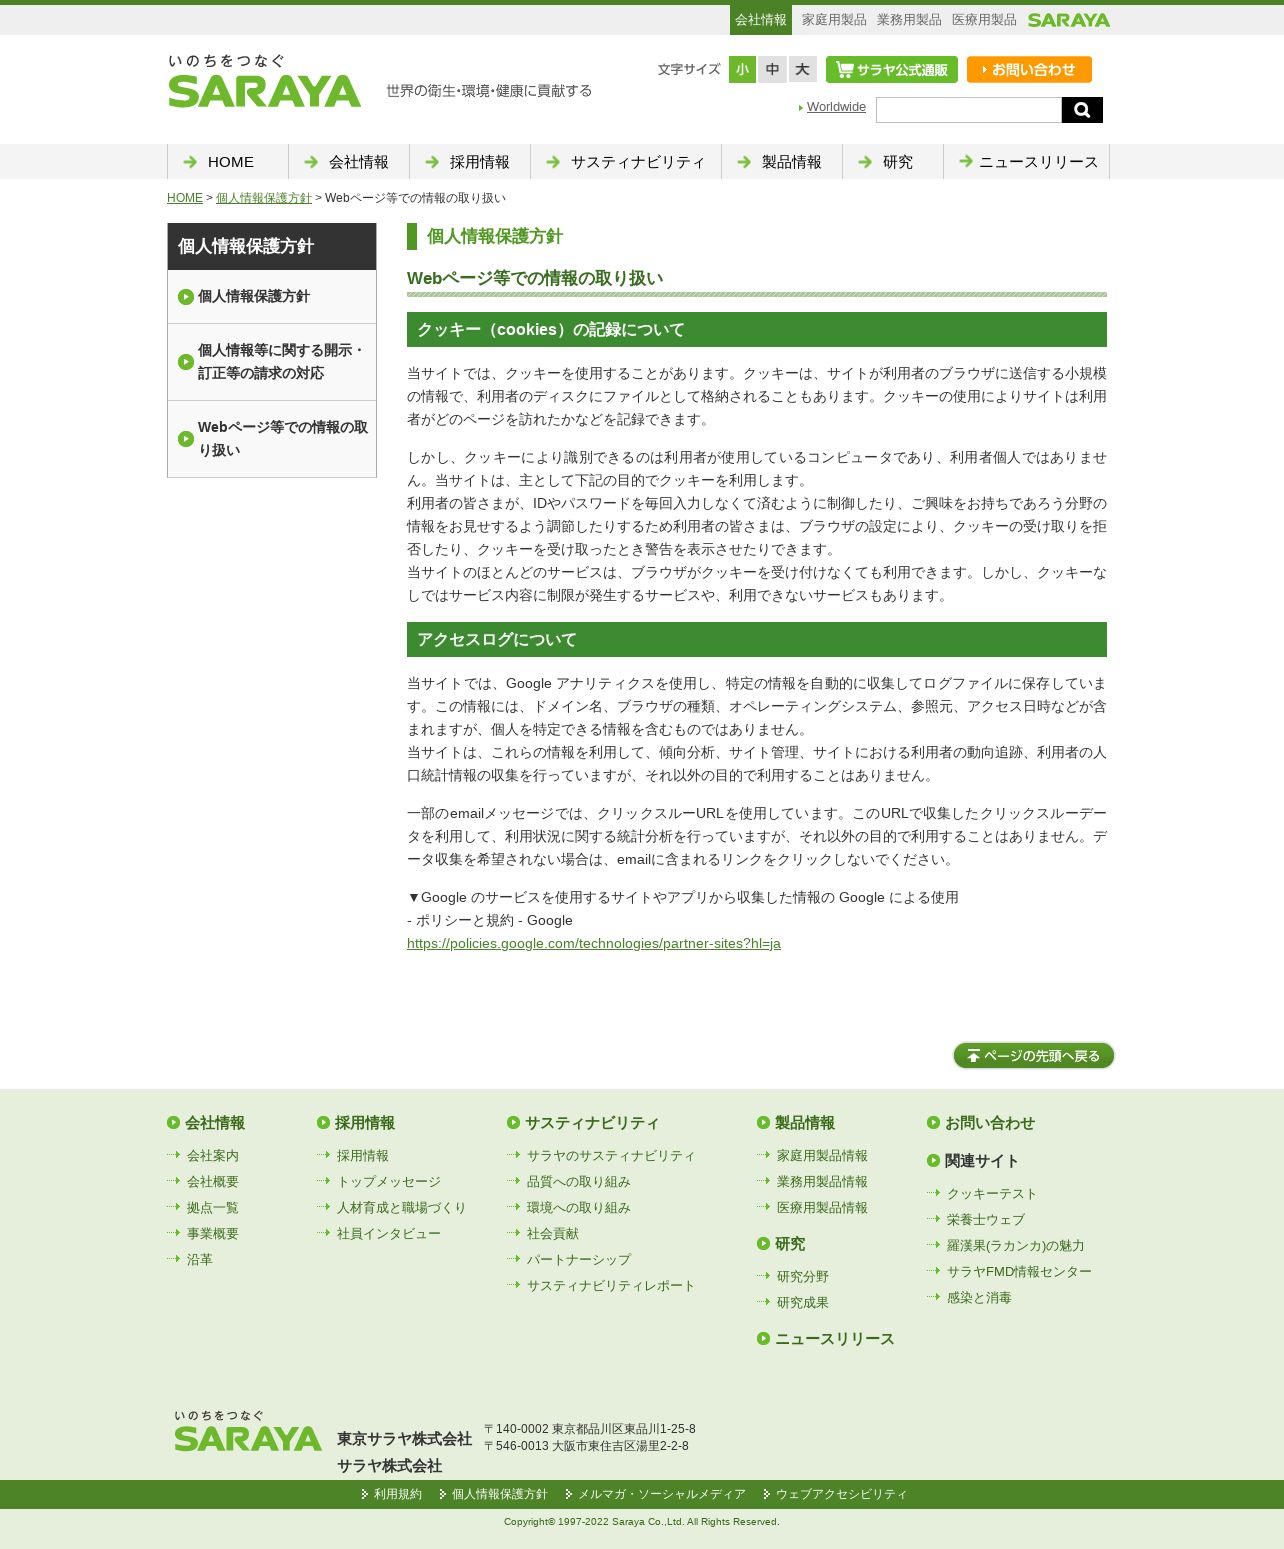Click HOME breadcrumb link
Image resolution: width=1284 pixels, height=1549 pixels.
click(x=185, y=198)
